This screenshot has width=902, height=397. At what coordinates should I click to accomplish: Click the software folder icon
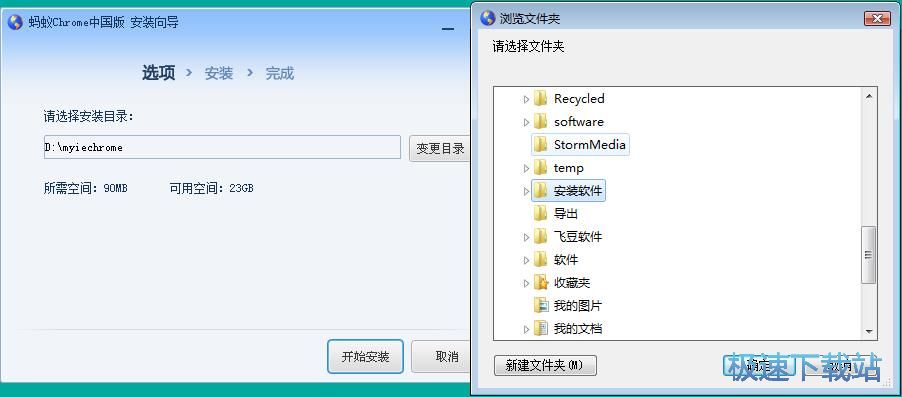[x=540, y=121]
